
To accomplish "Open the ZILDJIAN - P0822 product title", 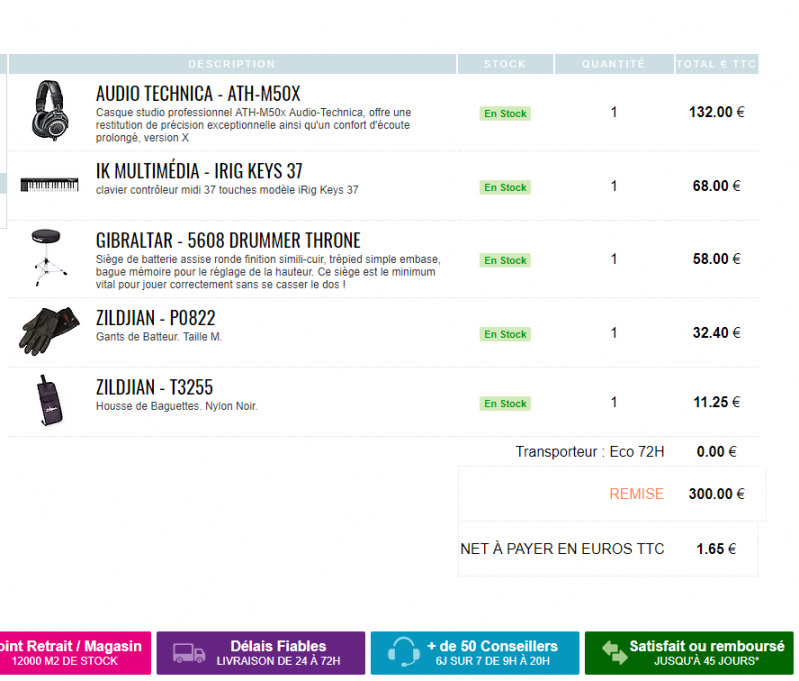I will 155,318.
